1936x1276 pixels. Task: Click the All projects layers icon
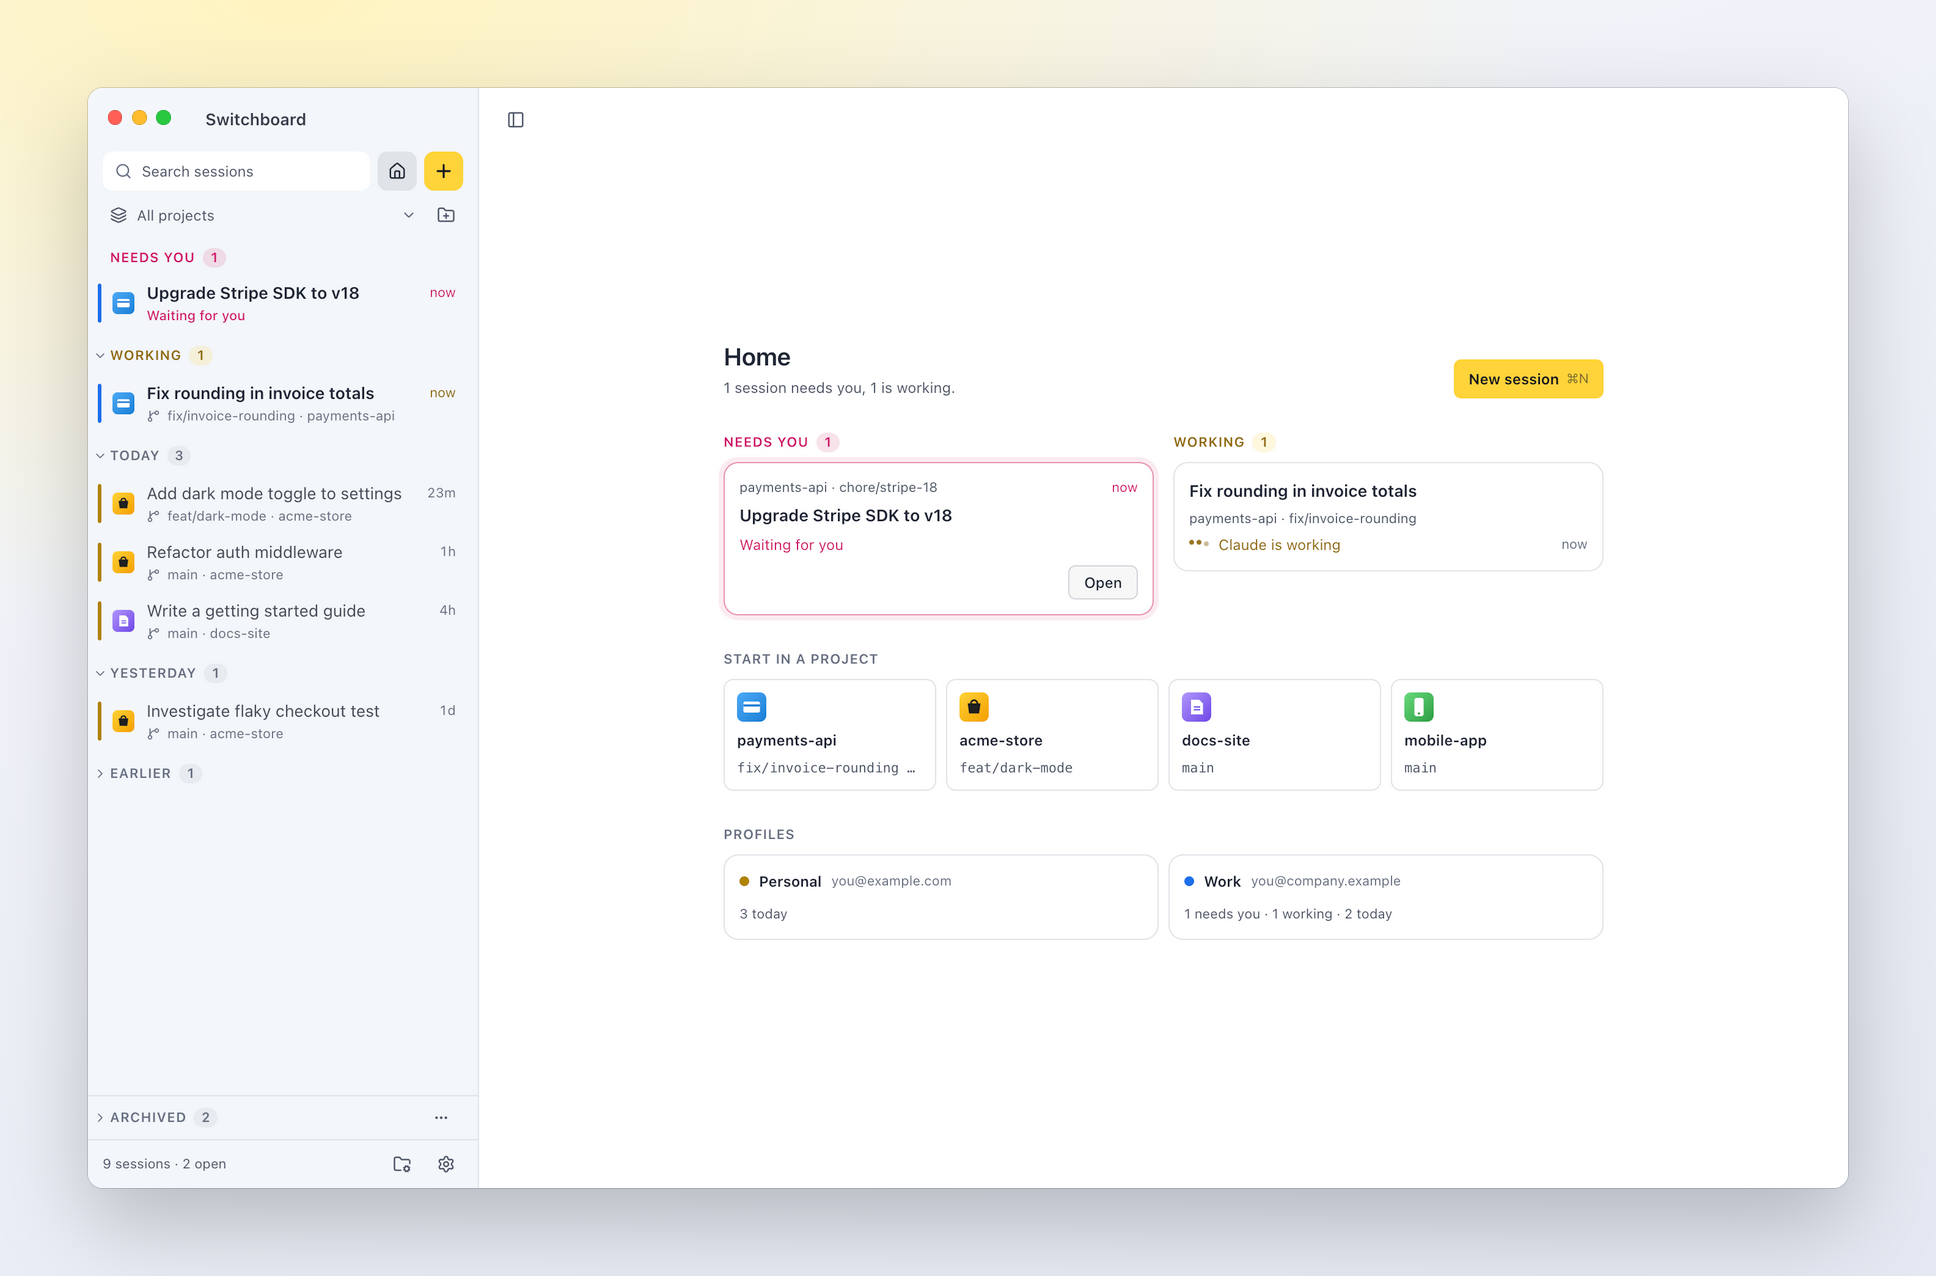[119, 215]
